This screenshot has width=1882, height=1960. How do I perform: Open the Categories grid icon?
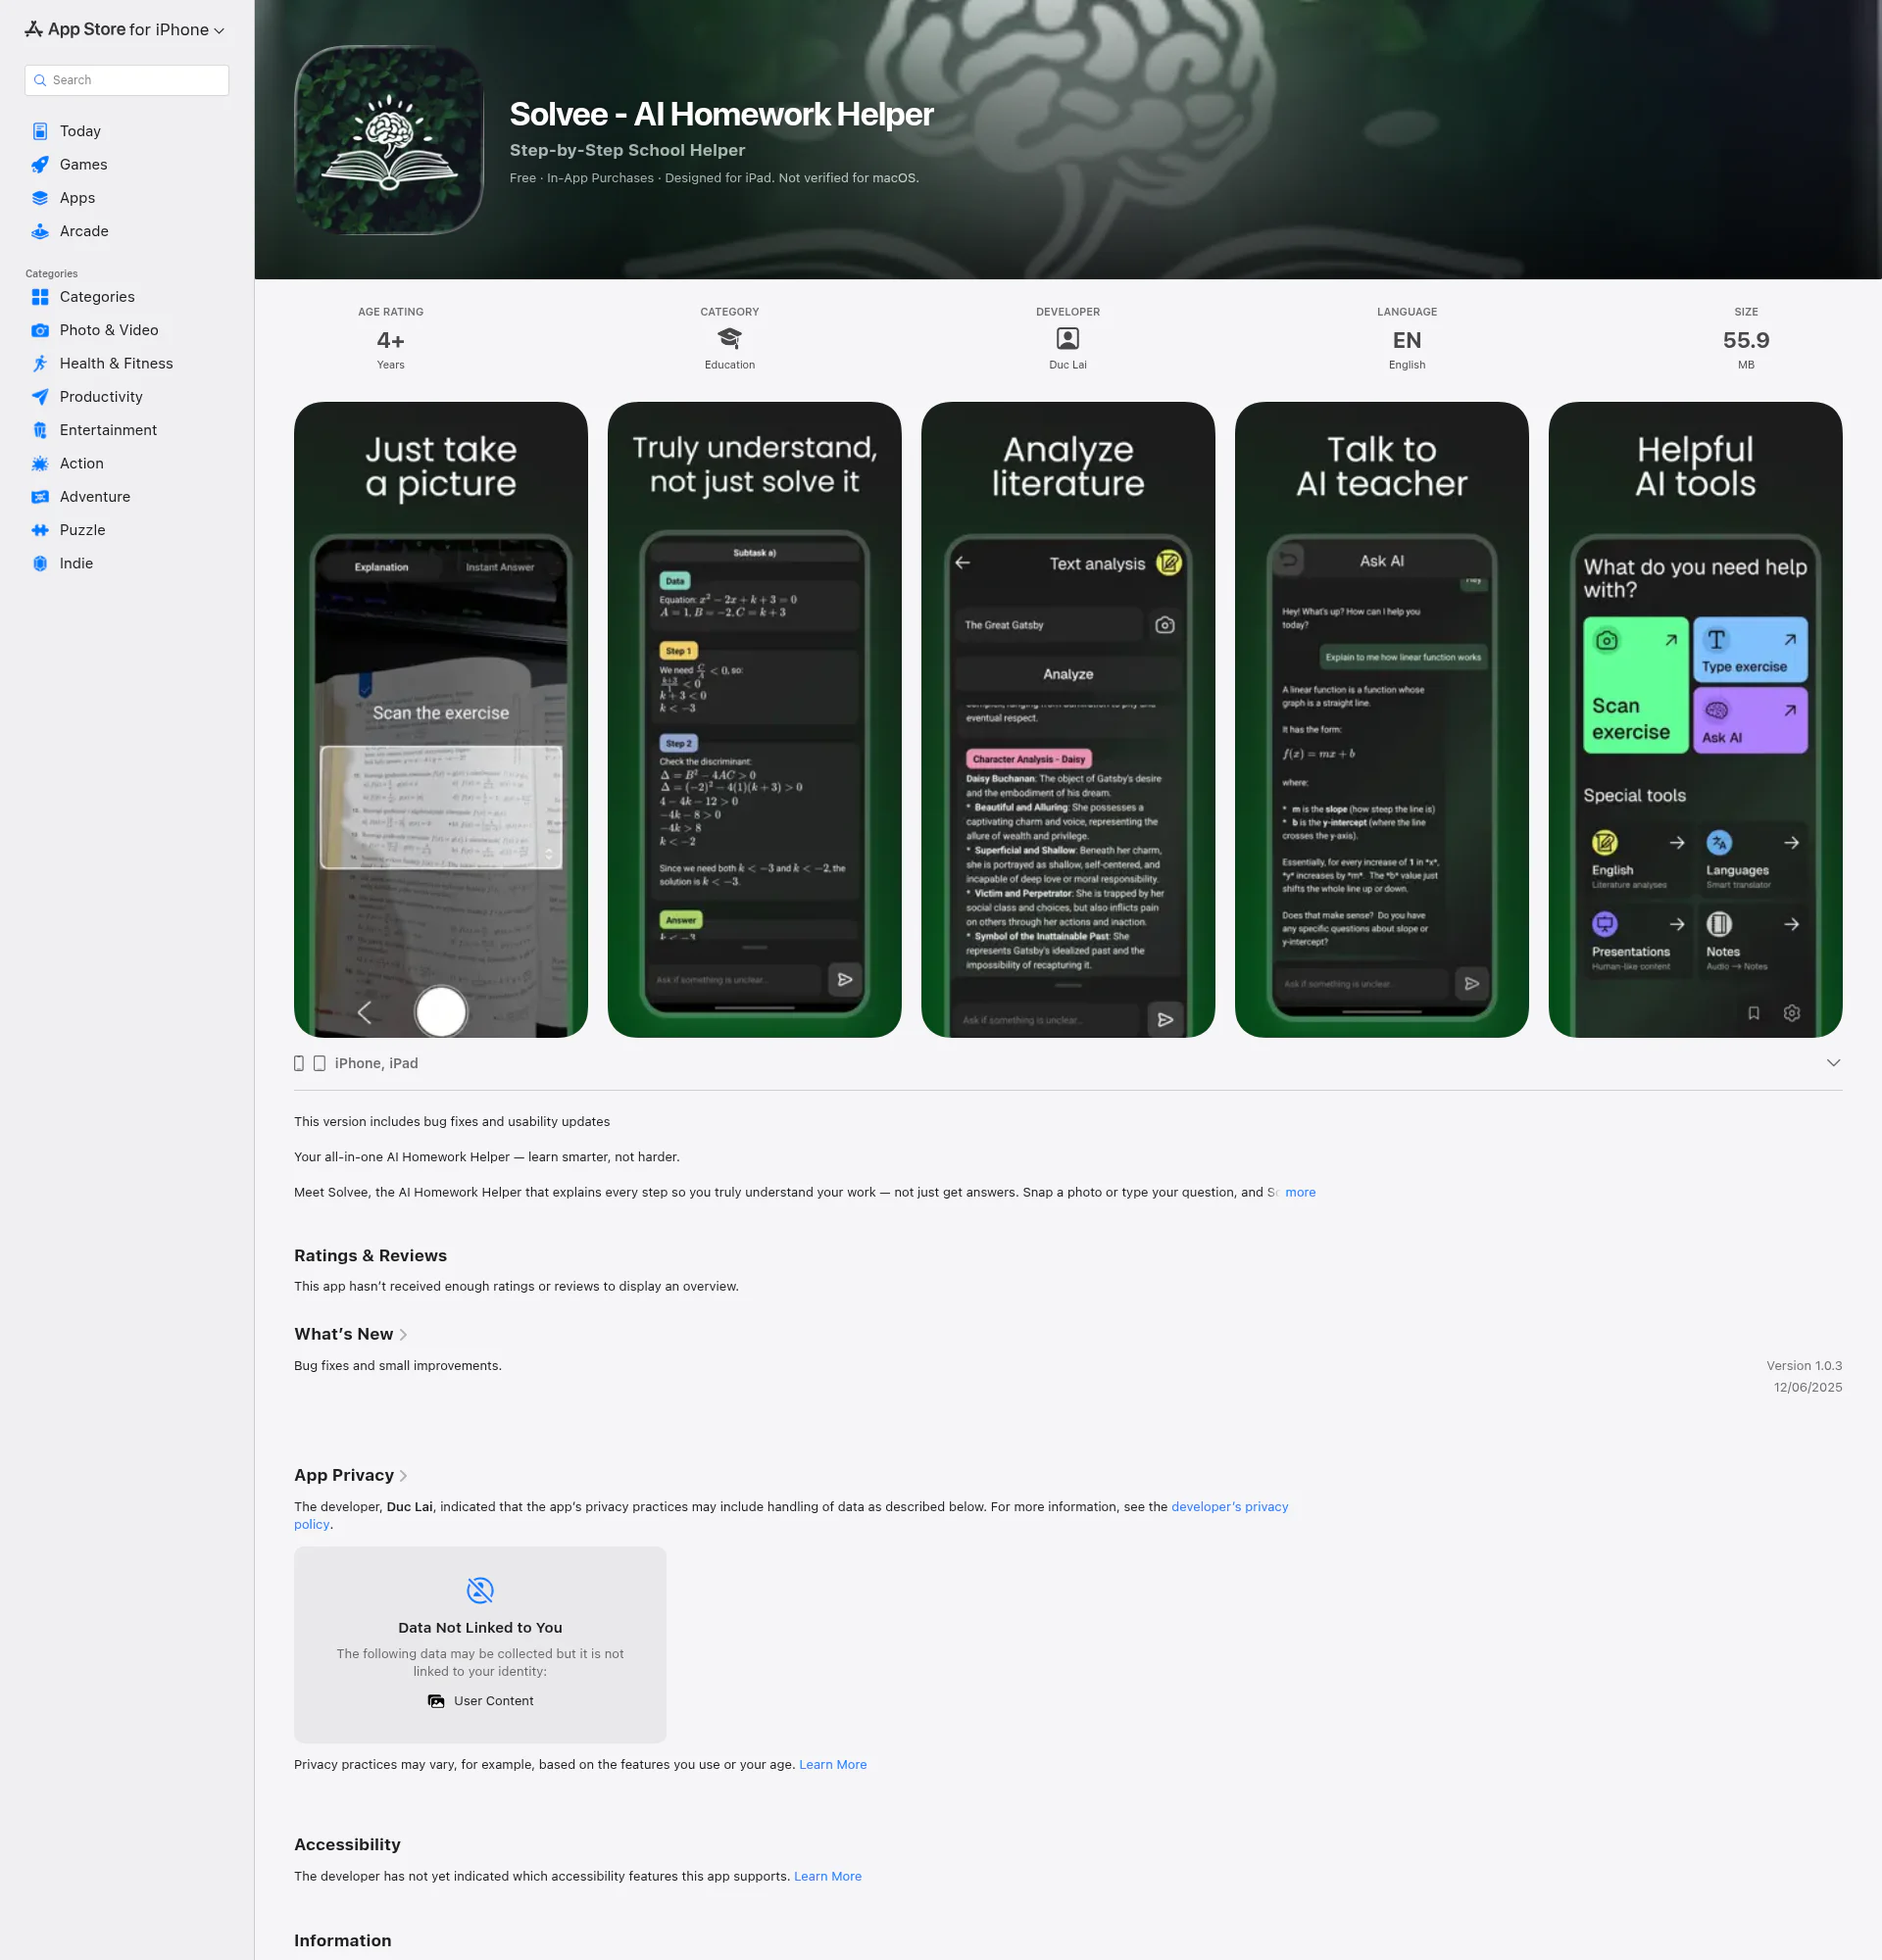point(40,297)
